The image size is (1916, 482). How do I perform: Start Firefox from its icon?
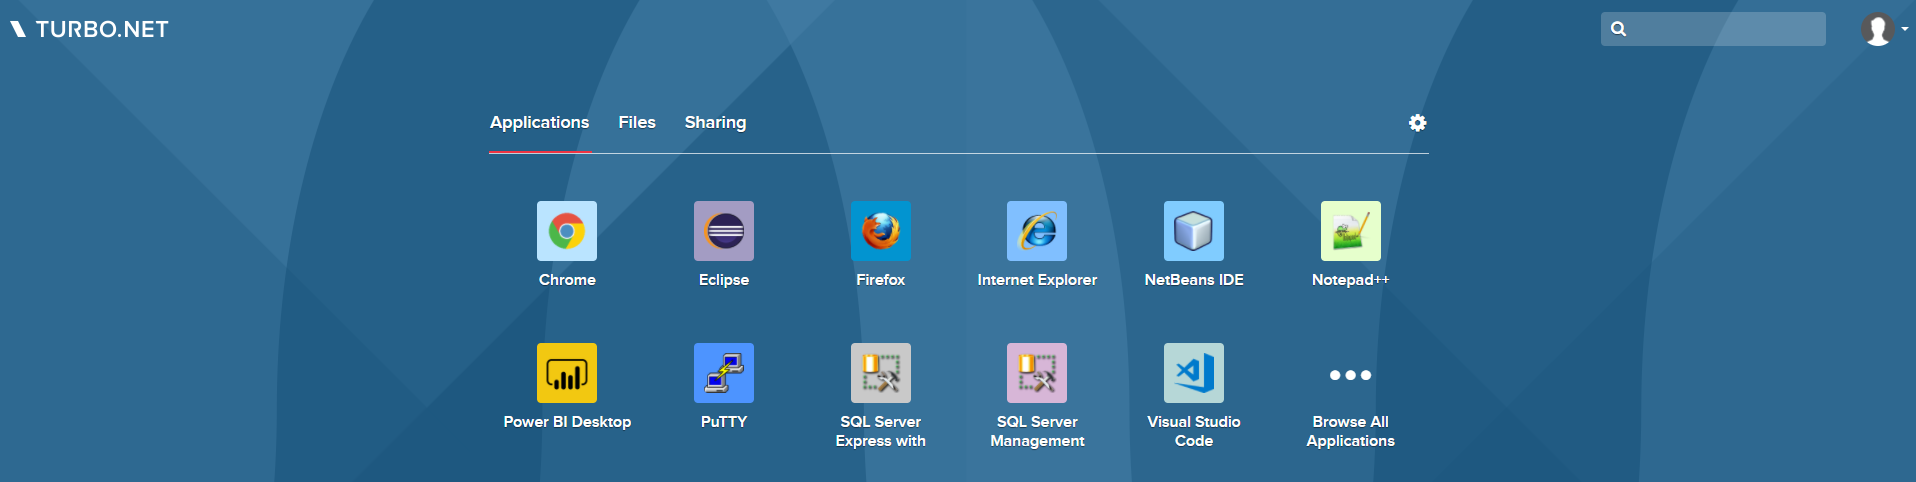click(881, 231)
